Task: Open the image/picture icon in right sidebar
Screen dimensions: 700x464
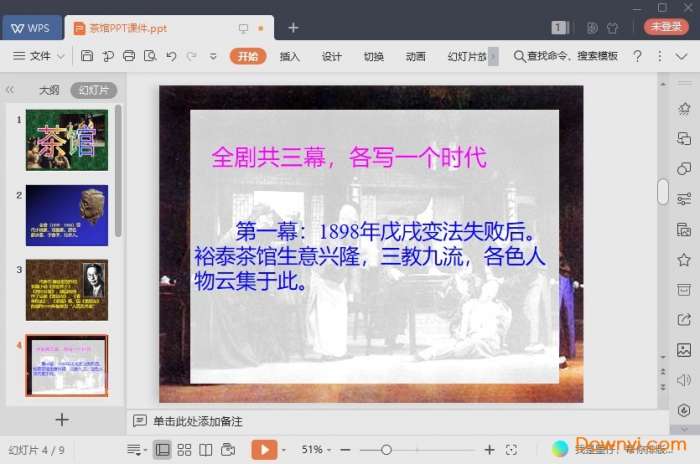Action: point(684,350)
